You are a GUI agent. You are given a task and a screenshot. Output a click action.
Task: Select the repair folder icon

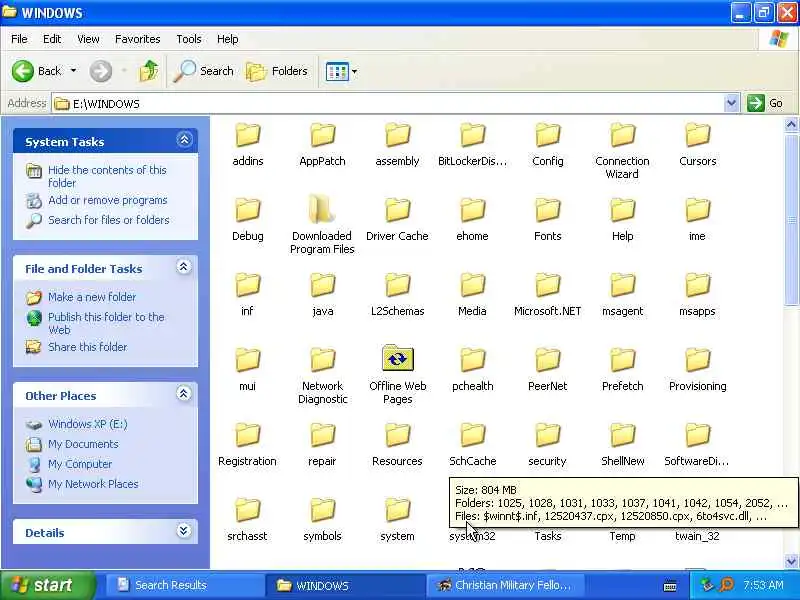tap(322, 436)
